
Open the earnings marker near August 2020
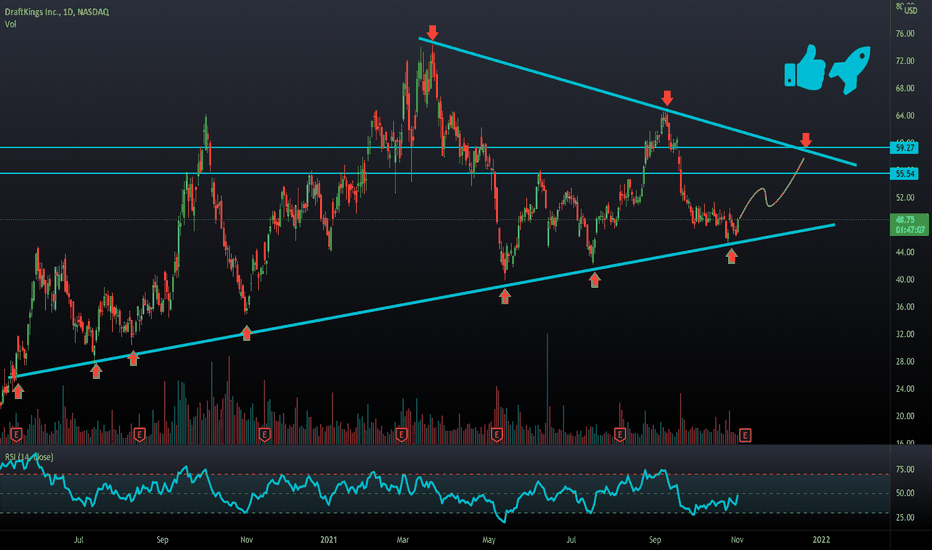click(140, 435)
